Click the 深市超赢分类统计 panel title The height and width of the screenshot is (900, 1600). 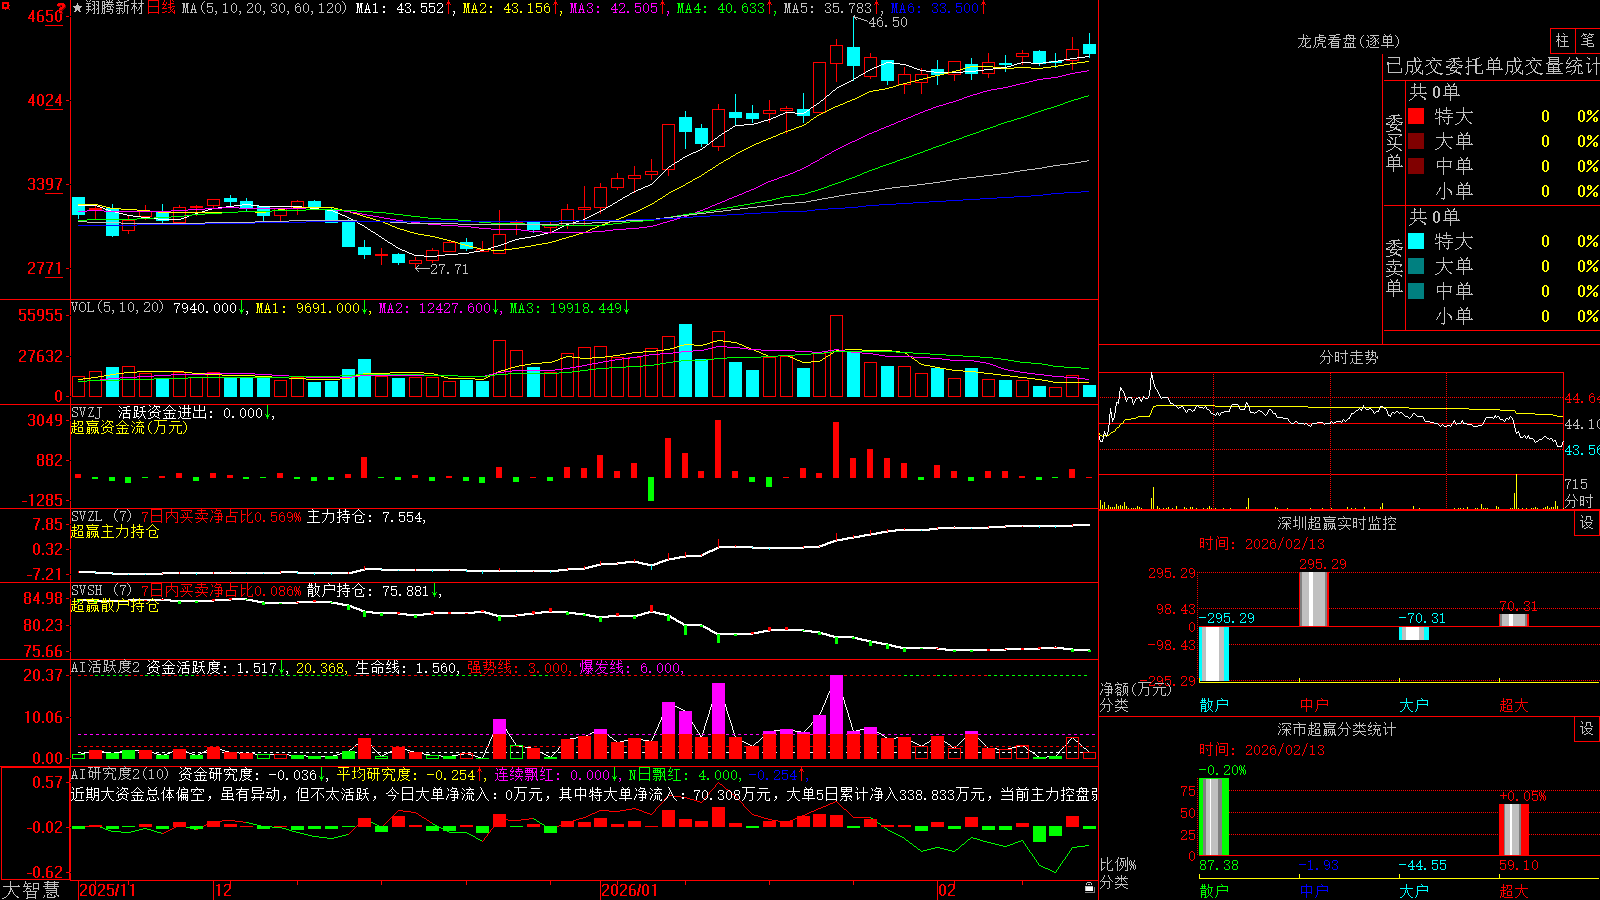[1337, 729]
